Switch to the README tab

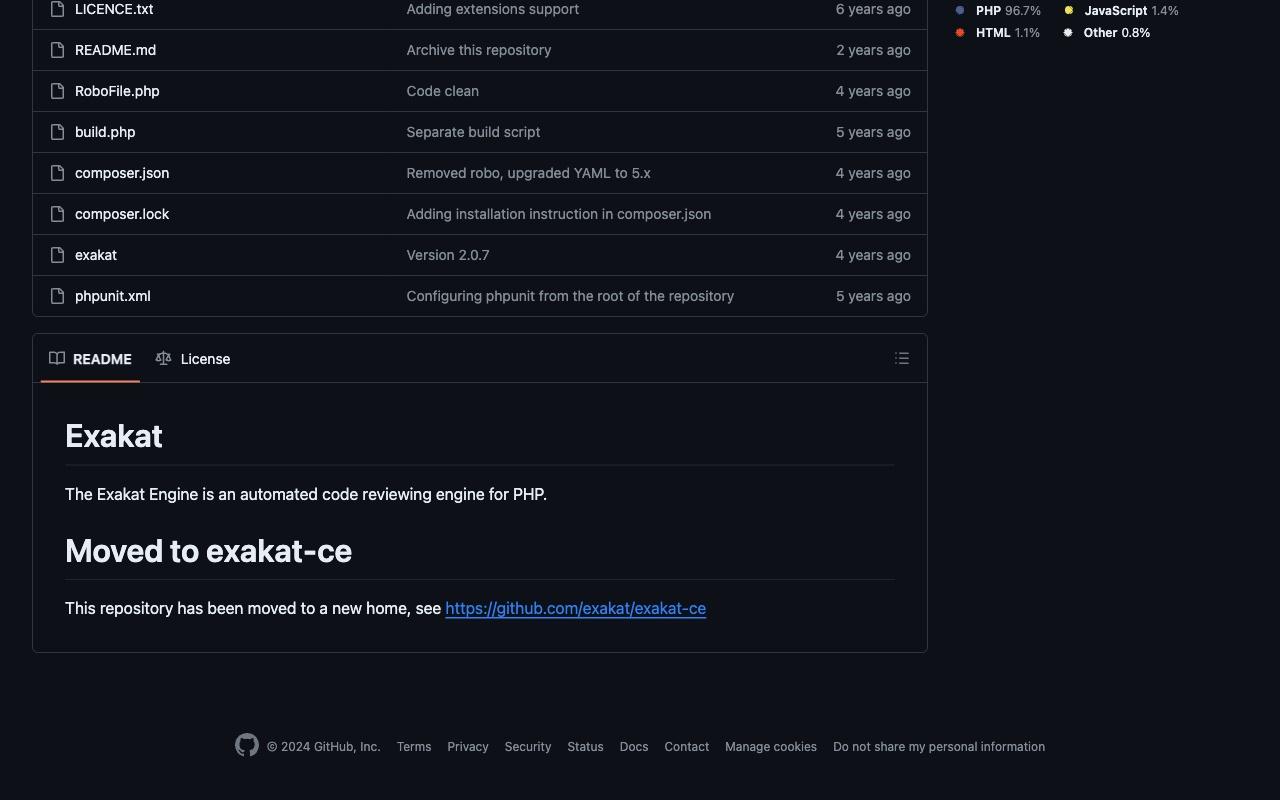click(90, 359)
